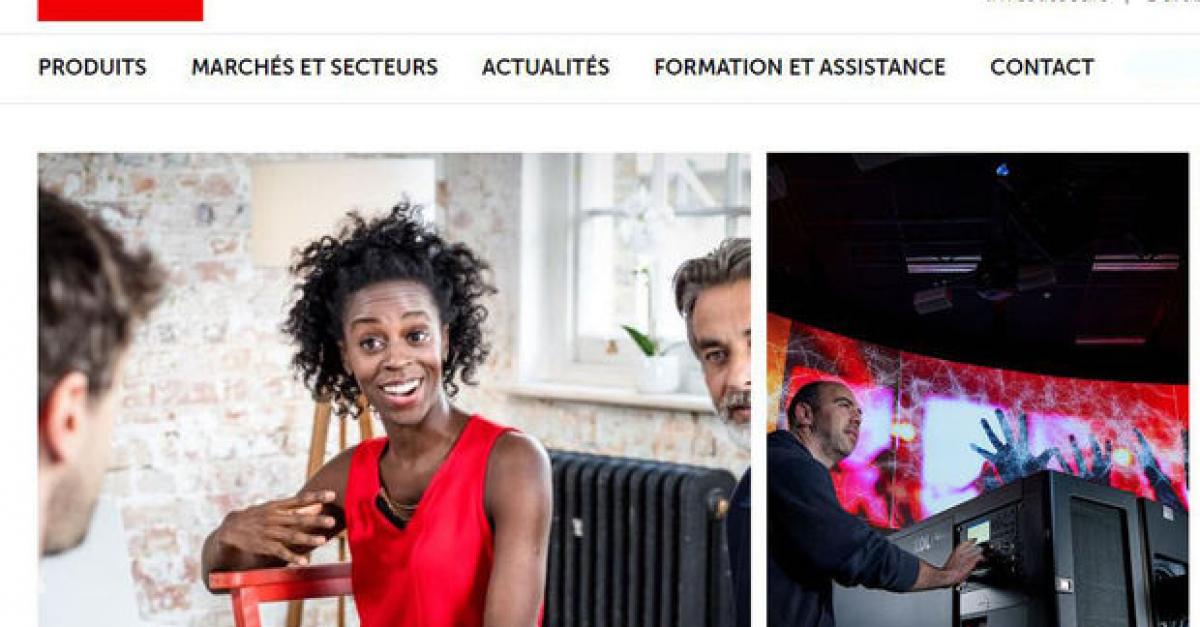Go to the ACTUALITÉS section
1200x627 pixels.
tap(545, 67)
